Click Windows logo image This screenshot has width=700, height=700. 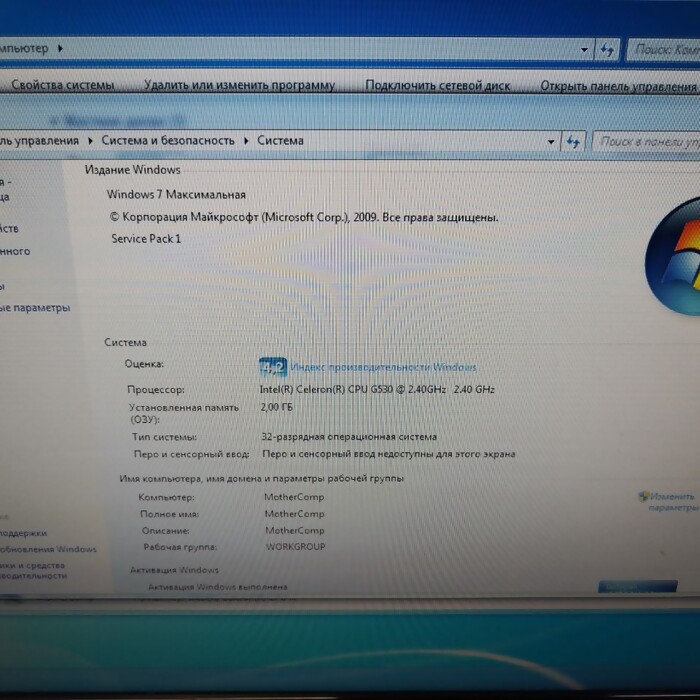pos(672,257)
